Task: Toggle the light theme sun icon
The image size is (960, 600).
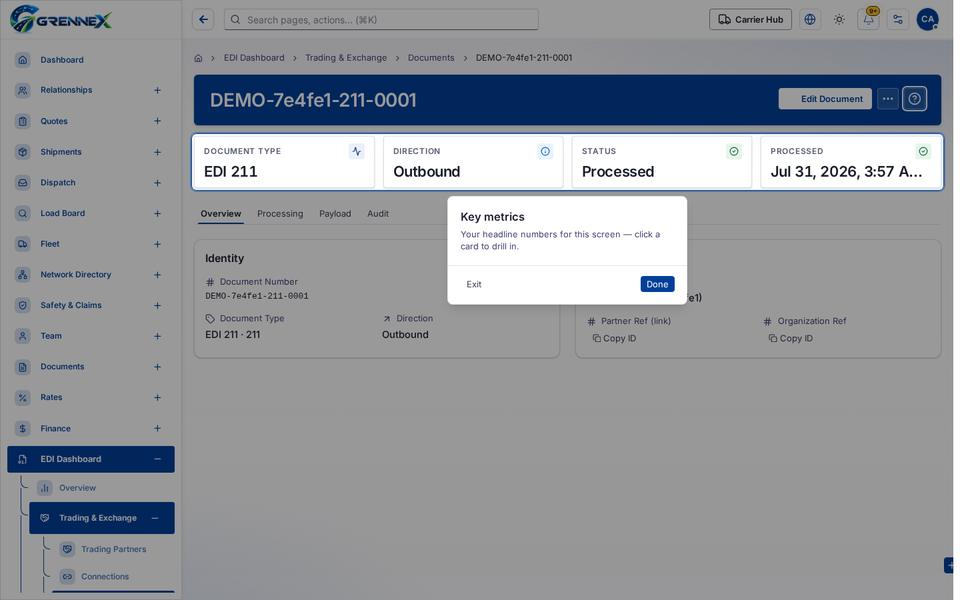Action: click(x=839, y=20)
